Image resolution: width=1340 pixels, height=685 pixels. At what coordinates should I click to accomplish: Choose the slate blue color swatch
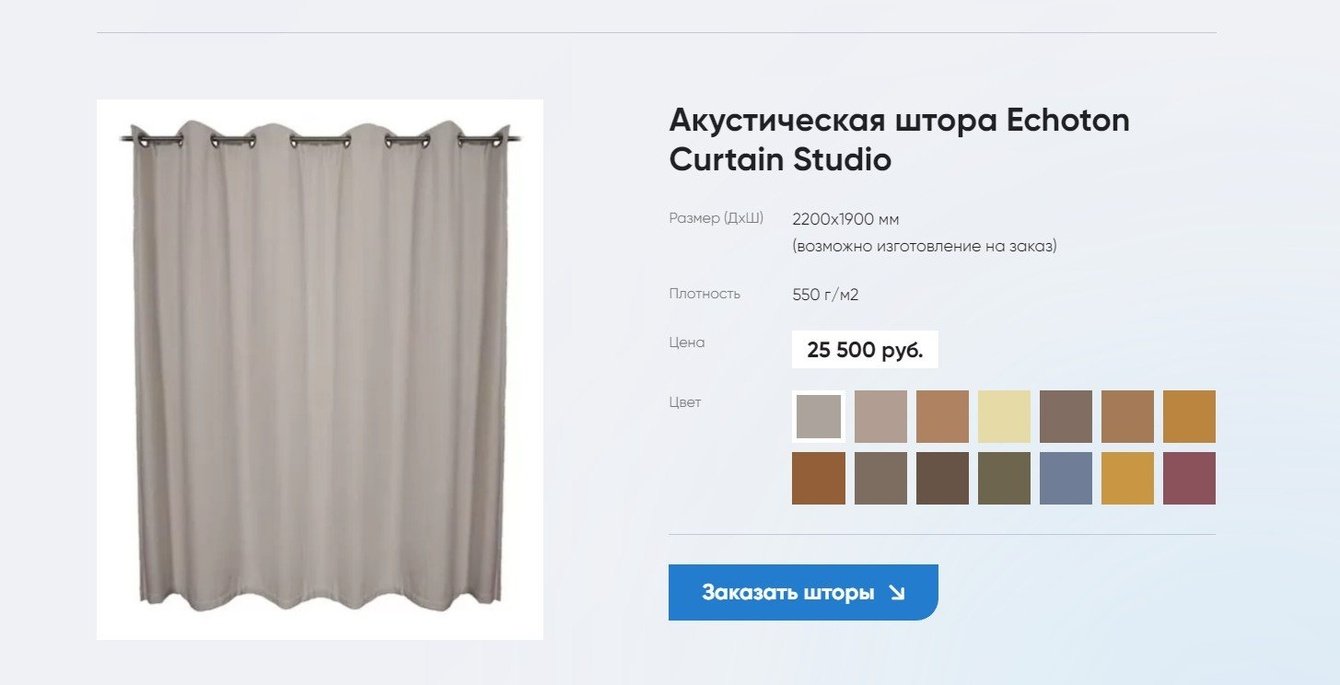point(1066,478)
